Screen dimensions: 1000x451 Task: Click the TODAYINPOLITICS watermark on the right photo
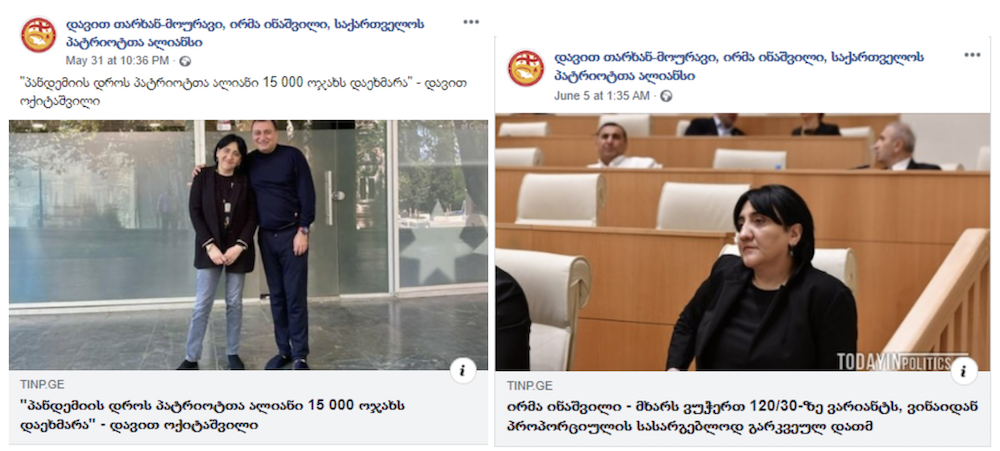902,362
